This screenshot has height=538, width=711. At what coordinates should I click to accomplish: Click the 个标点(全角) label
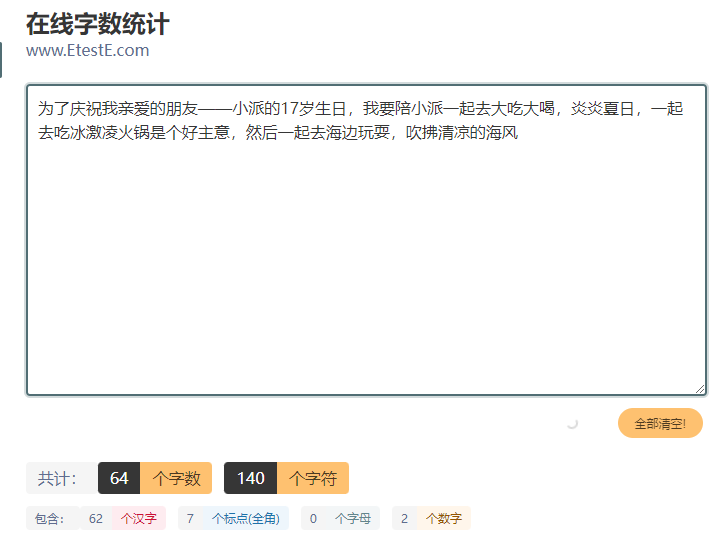[x=246, y=518]
